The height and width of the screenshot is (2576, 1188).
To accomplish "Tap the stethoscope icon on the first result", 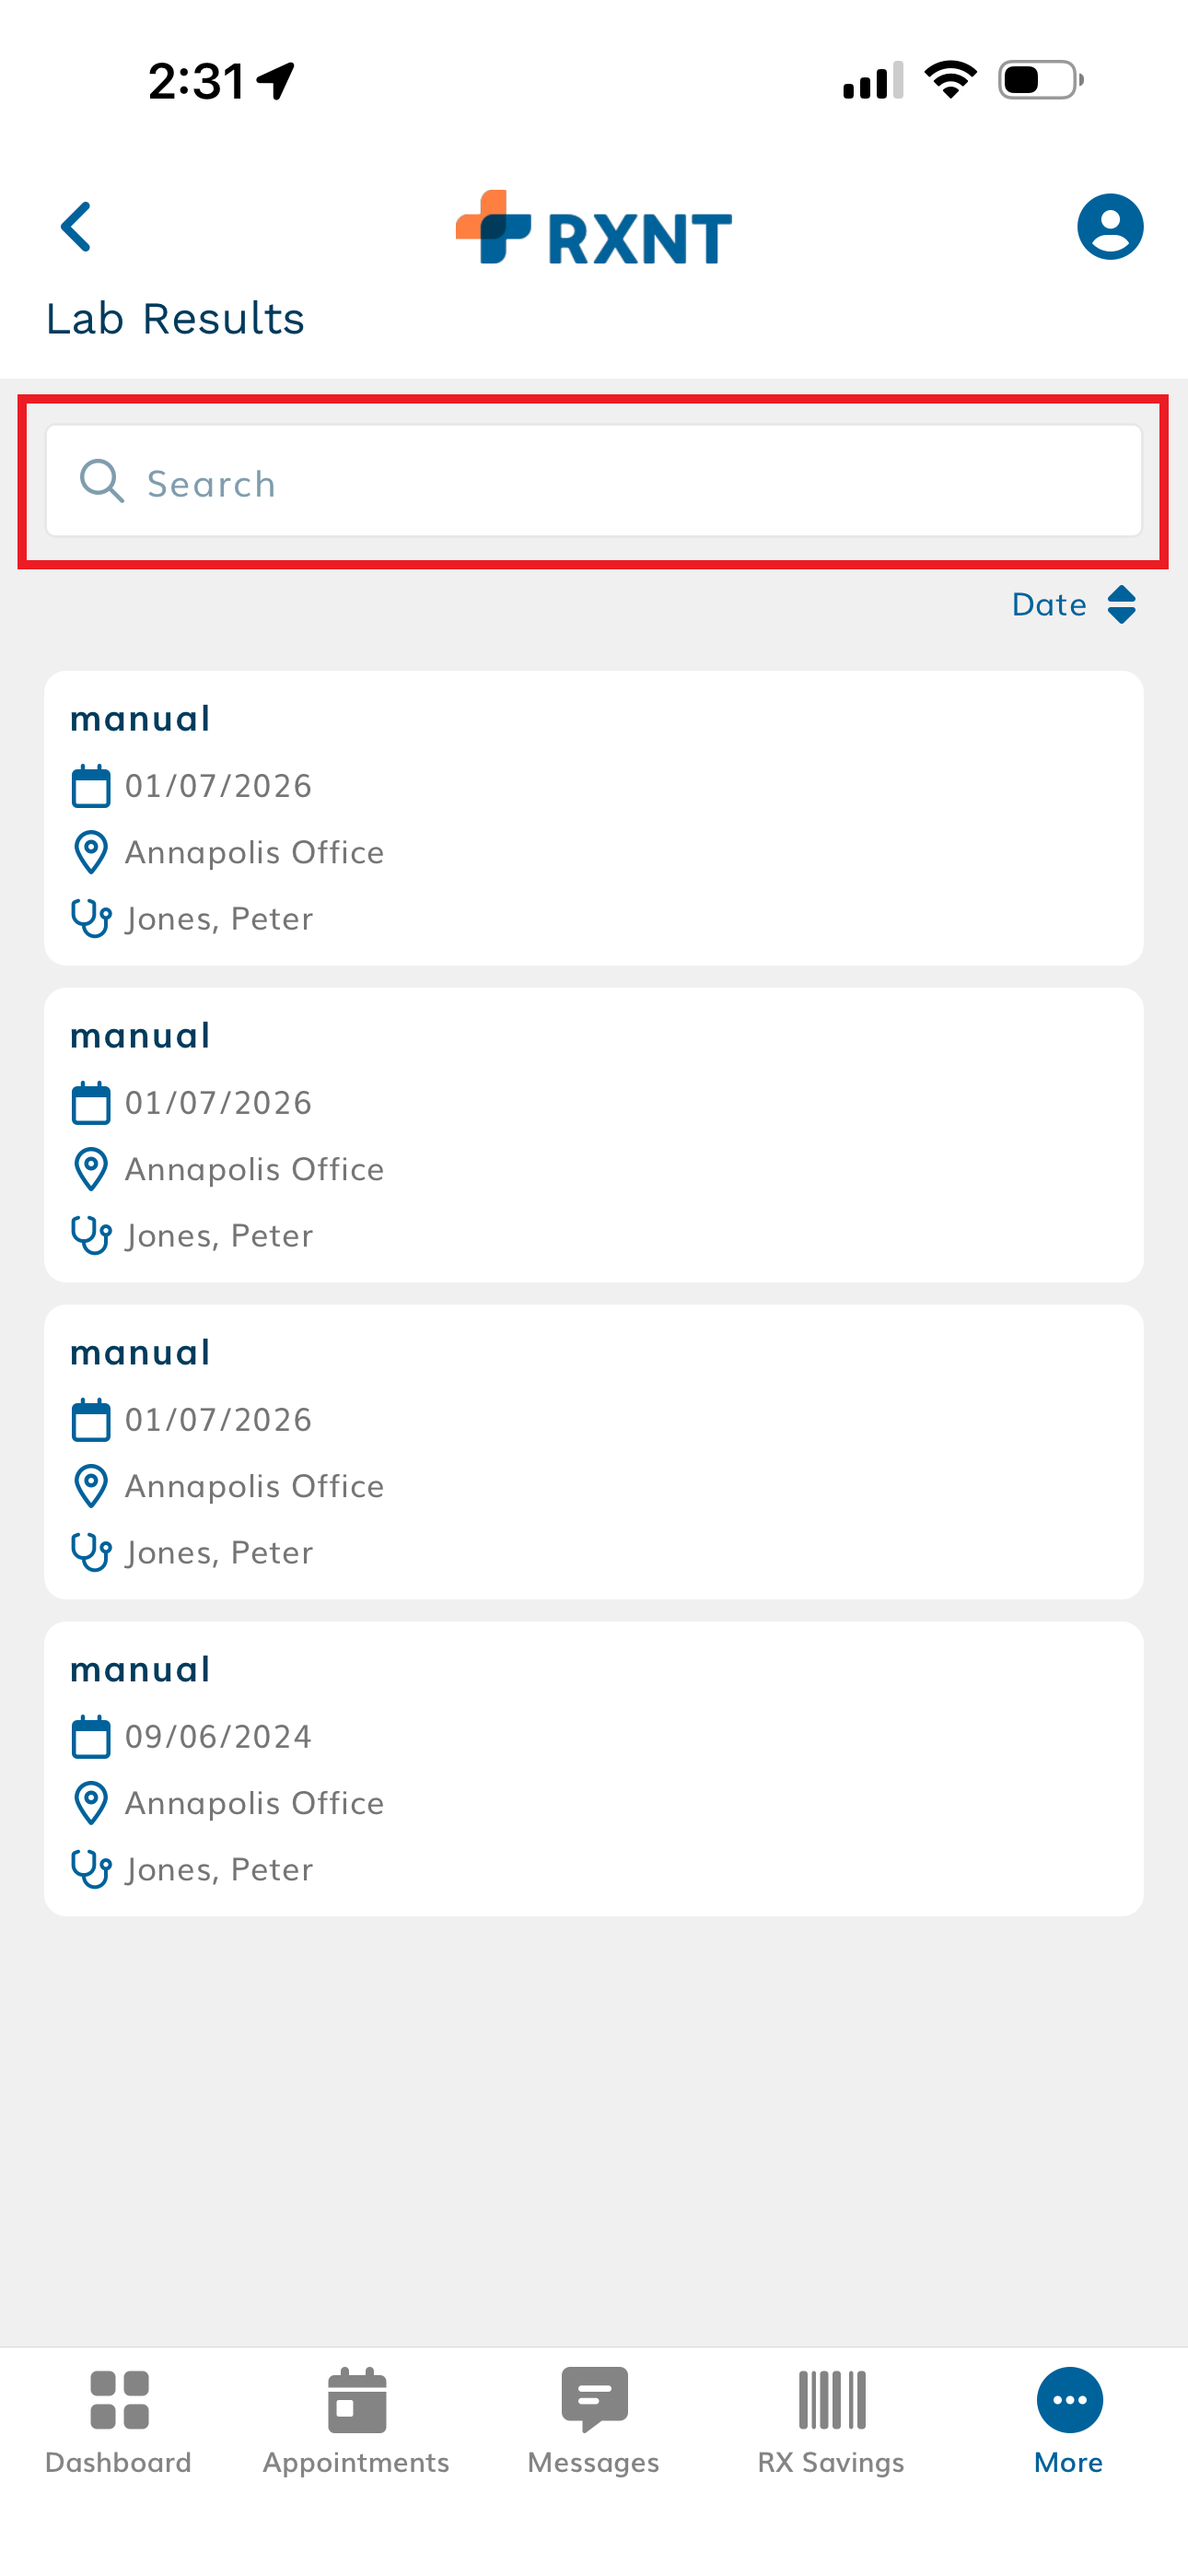I will pyautogui.click(x=91, y=918).
